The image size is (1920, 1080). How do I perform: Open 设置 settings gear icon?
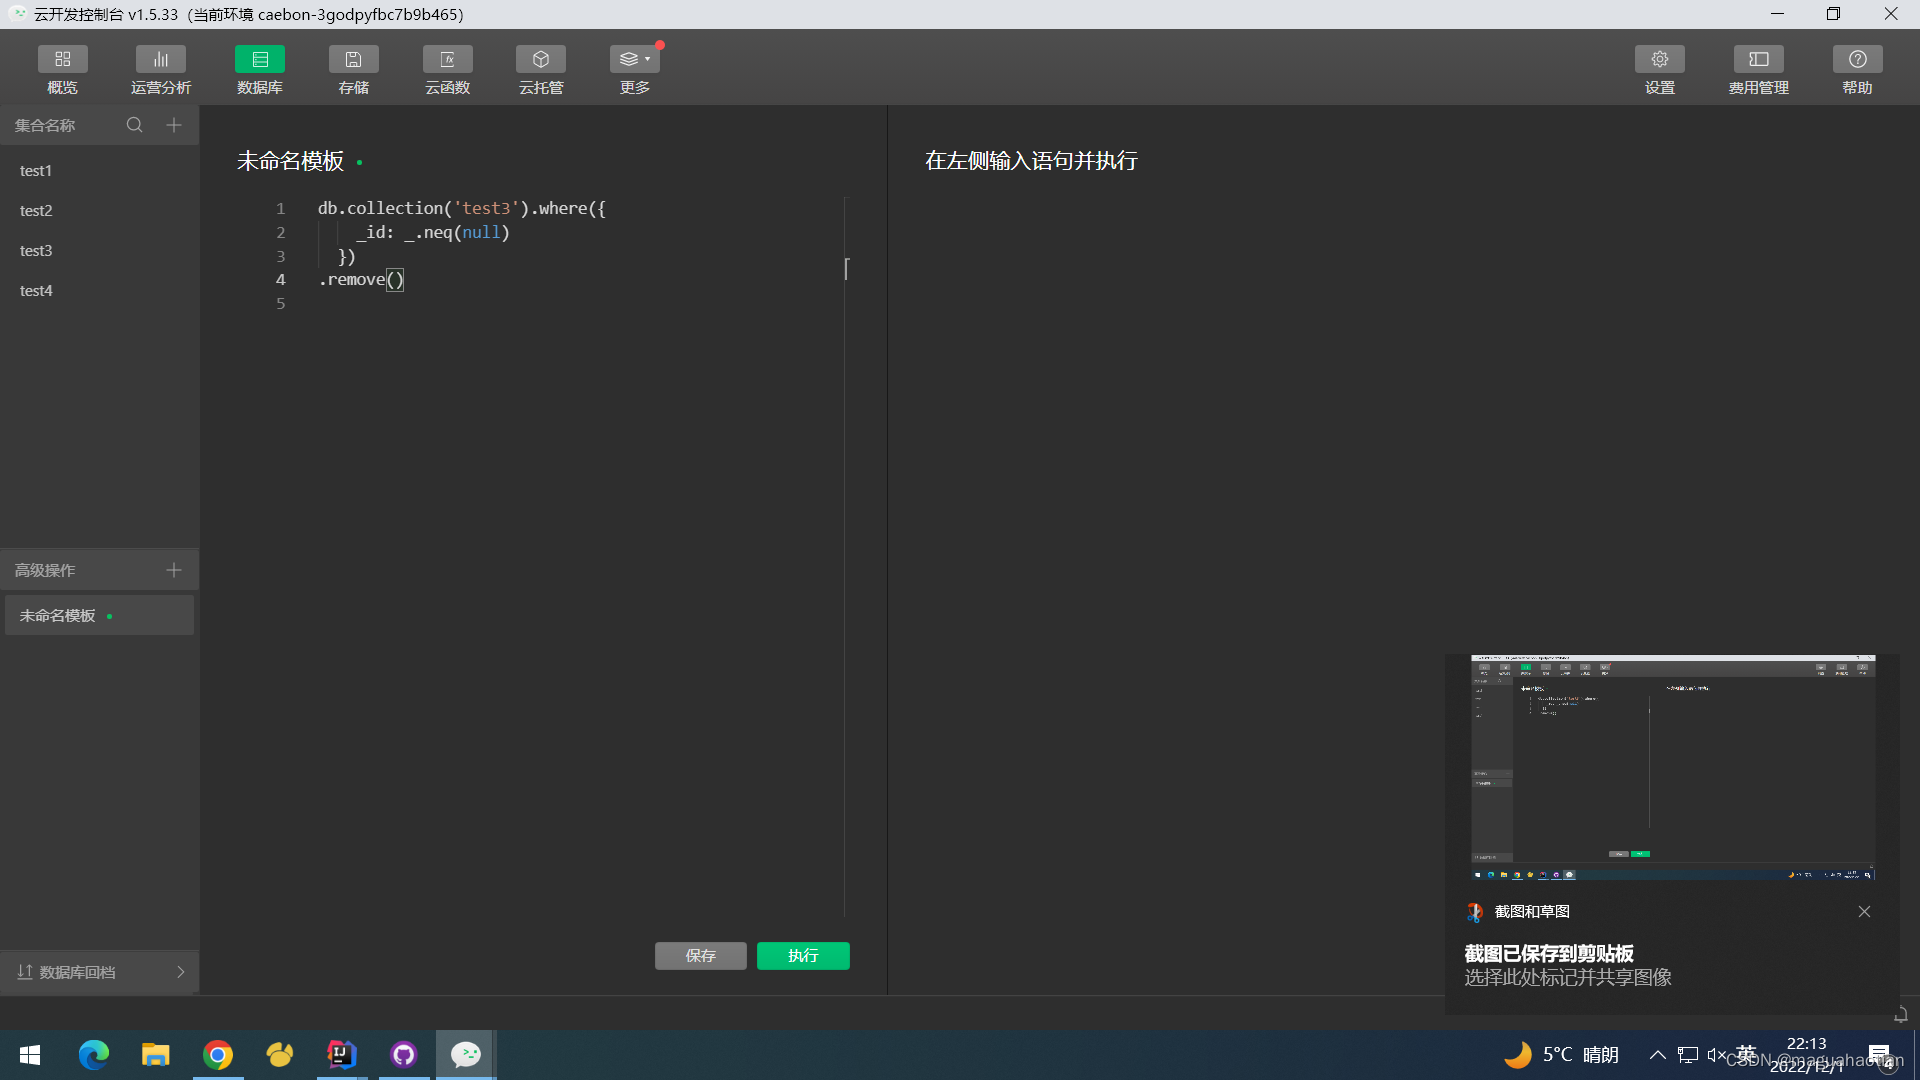click(1659, 60)
